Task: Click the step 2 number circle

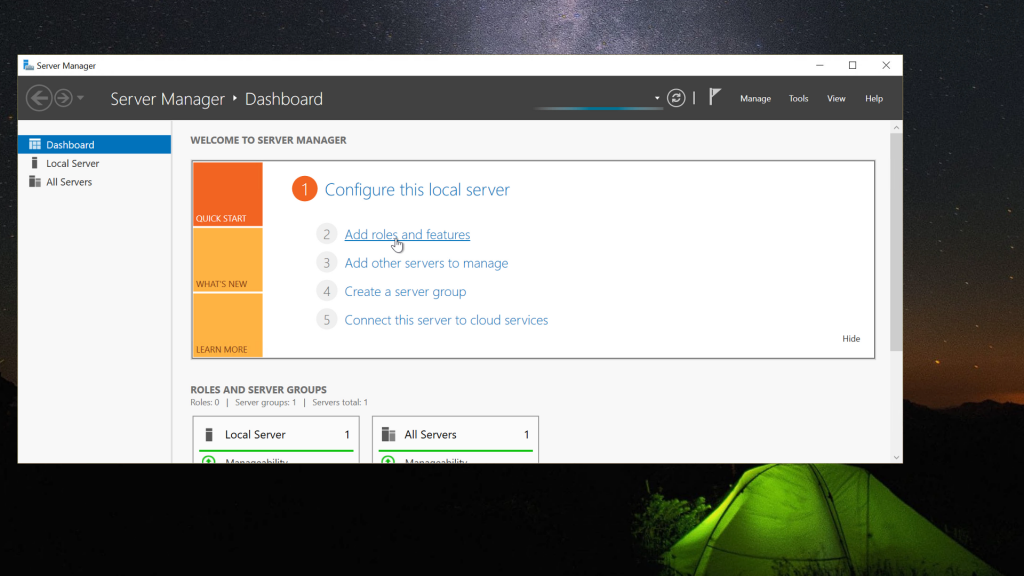Action: click(x=327, y=234)
